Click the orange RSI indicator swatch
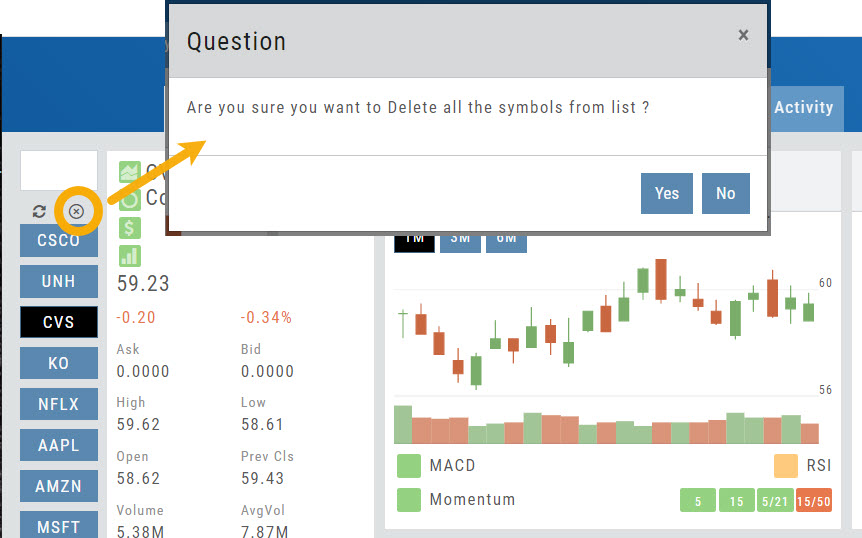Viewport: 862px width, 538px height. coord(785,466)
